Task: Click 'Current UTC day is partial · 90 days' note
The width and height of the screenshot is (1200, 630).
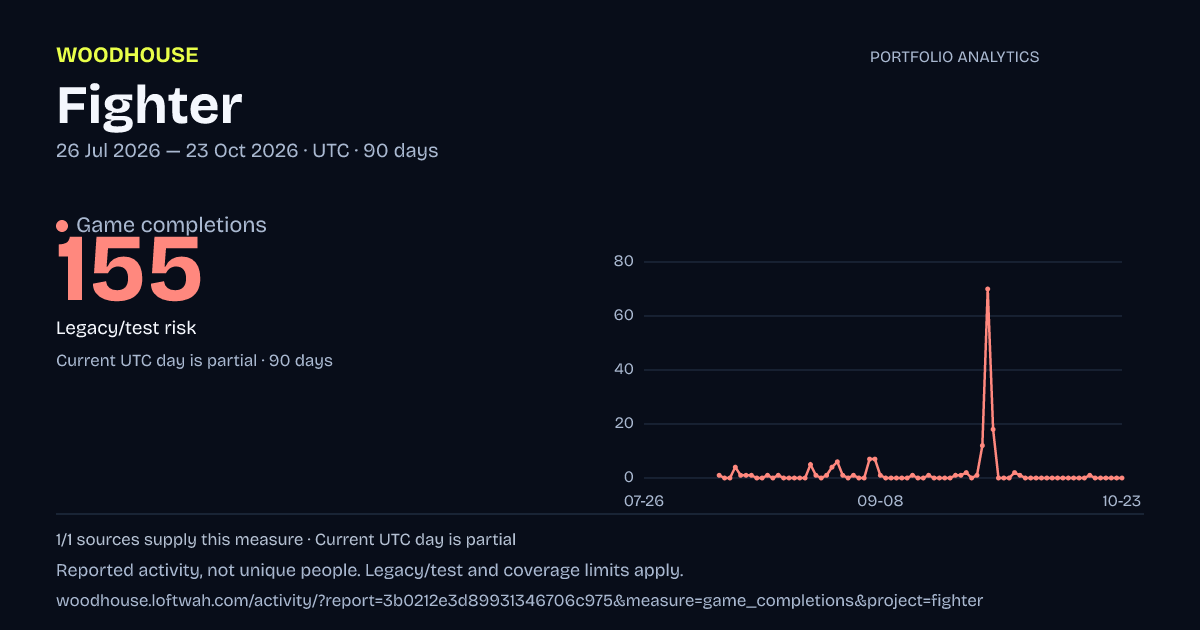Action: [x=194, y=360]
